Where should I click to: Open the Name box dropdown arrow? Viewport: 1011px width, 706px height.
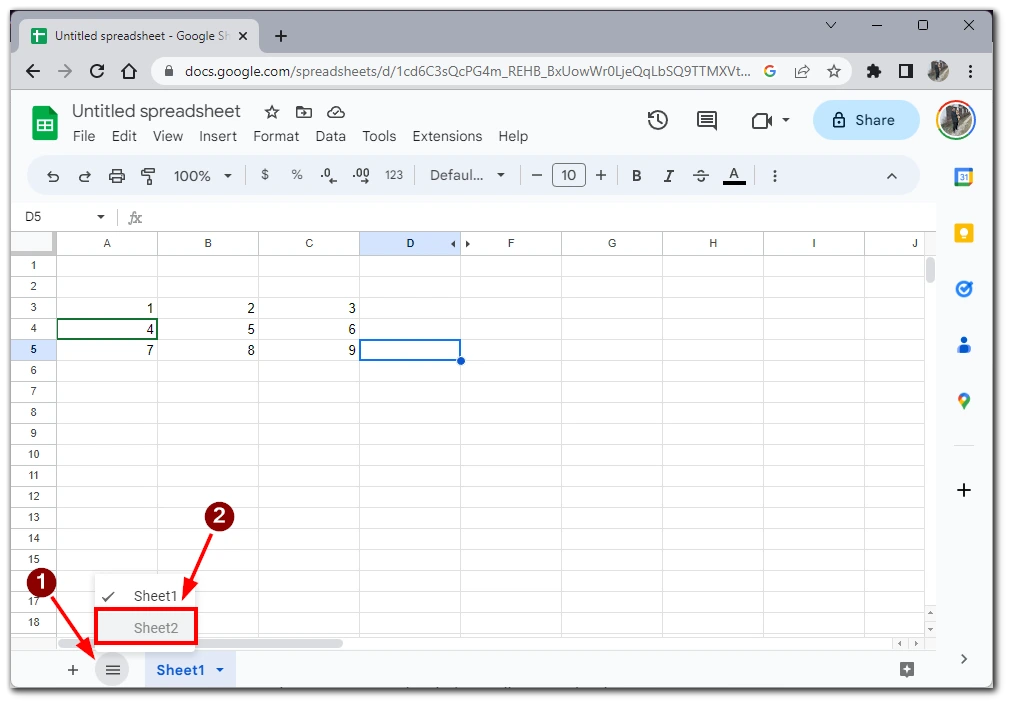[x=101, y=217]
